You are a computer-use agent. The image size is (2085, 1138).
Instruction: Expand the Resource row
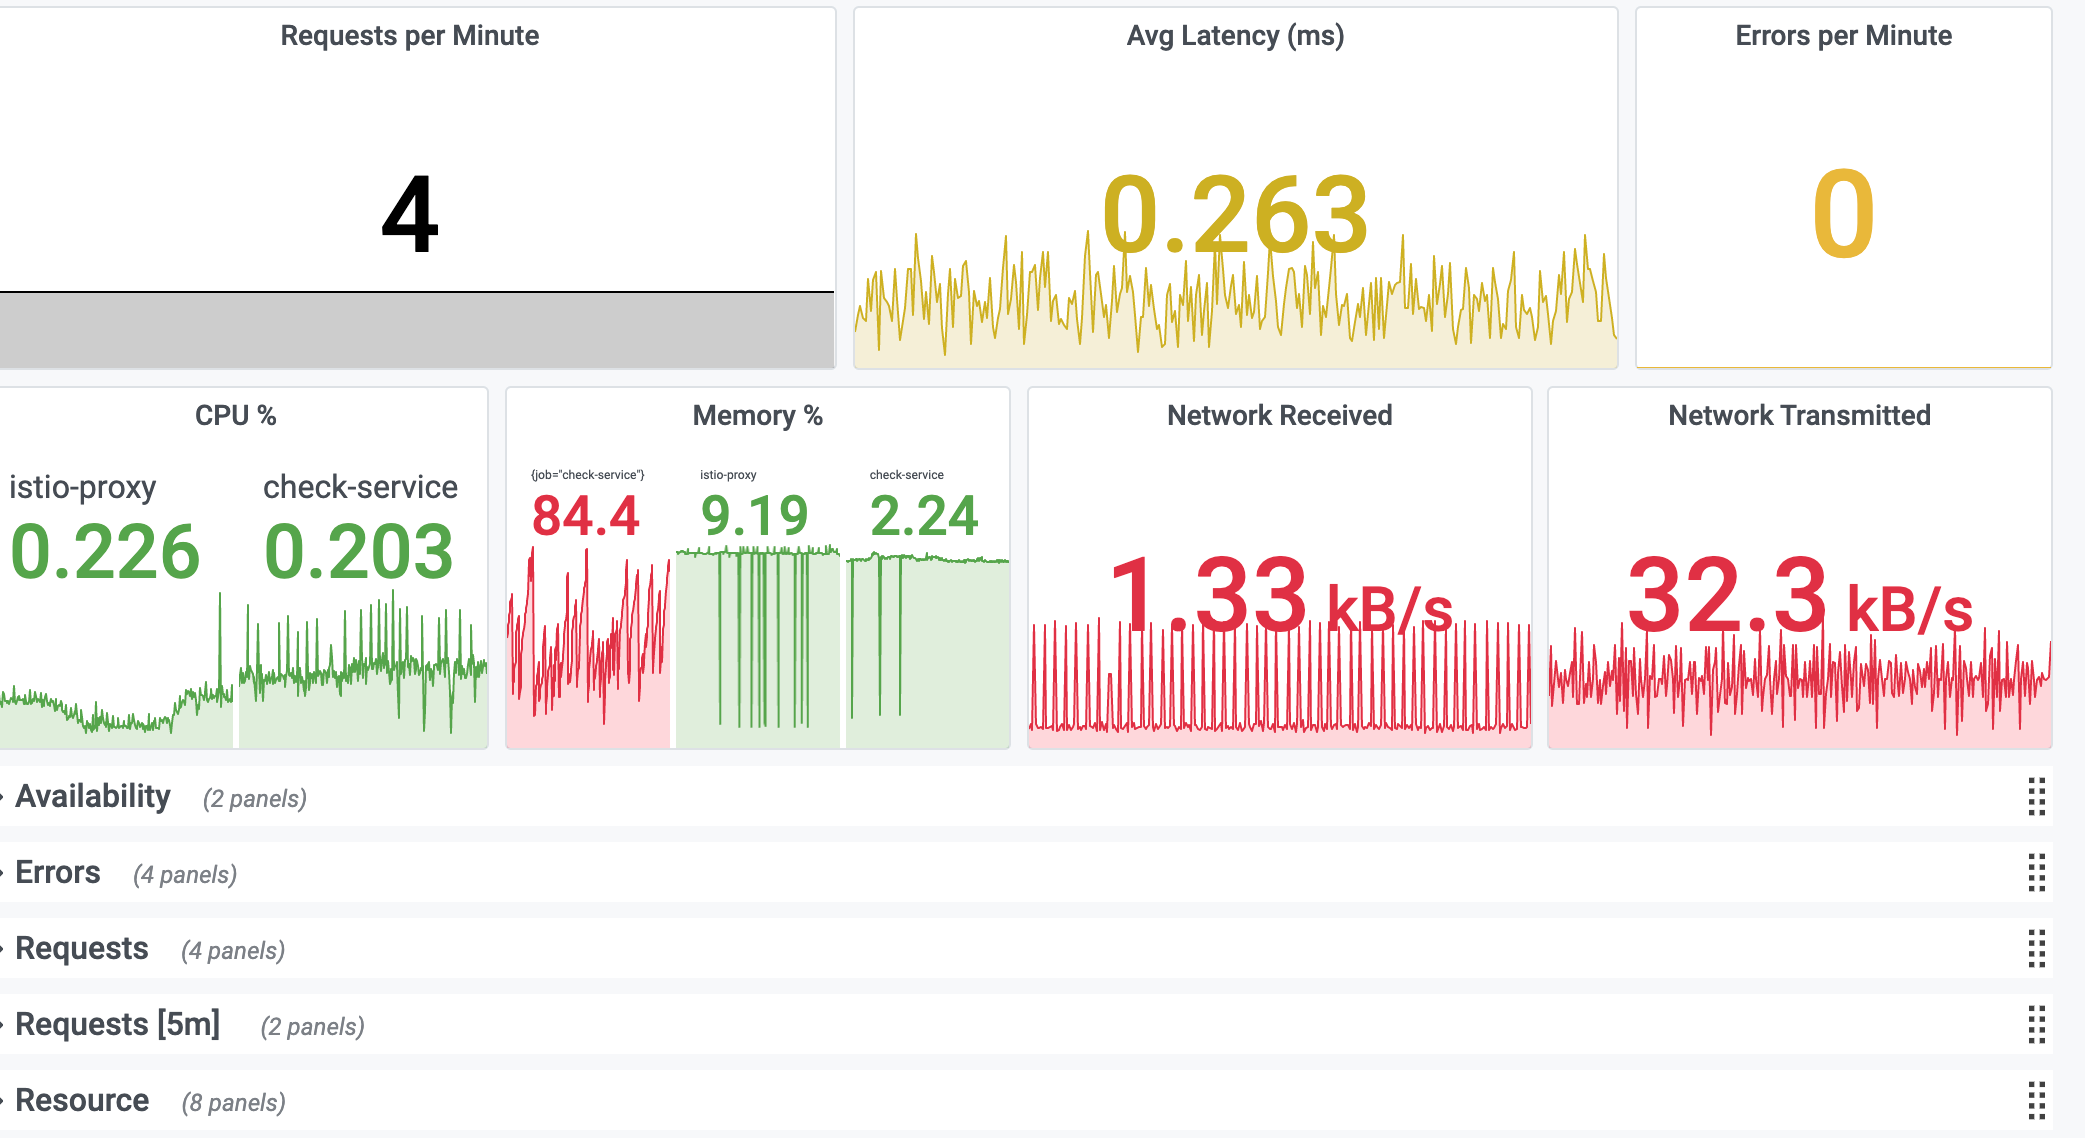[82, 1101]
